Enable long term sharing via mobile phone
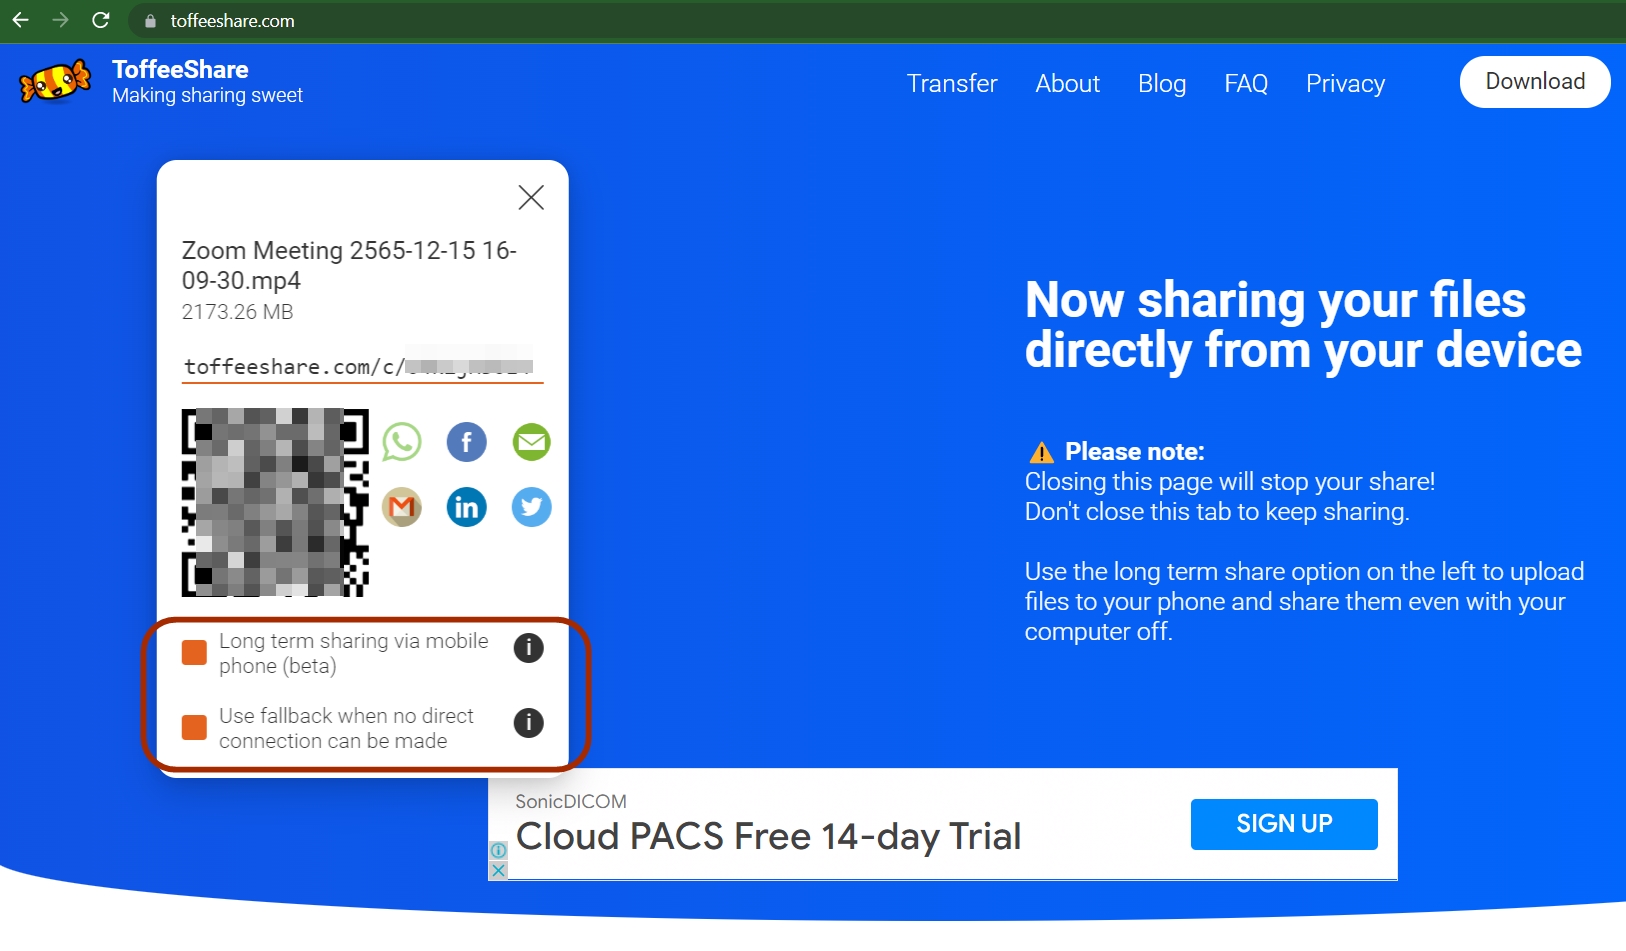The width and height of the screenshot is (1626, 951). click(x=193, y=652)
